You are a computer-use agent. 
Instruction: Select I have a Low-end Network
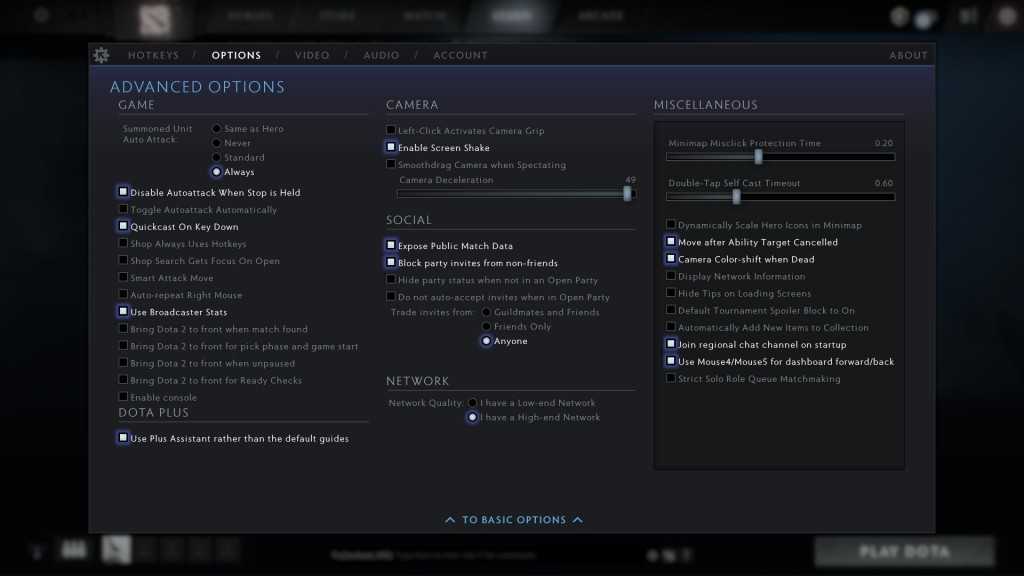472,403
